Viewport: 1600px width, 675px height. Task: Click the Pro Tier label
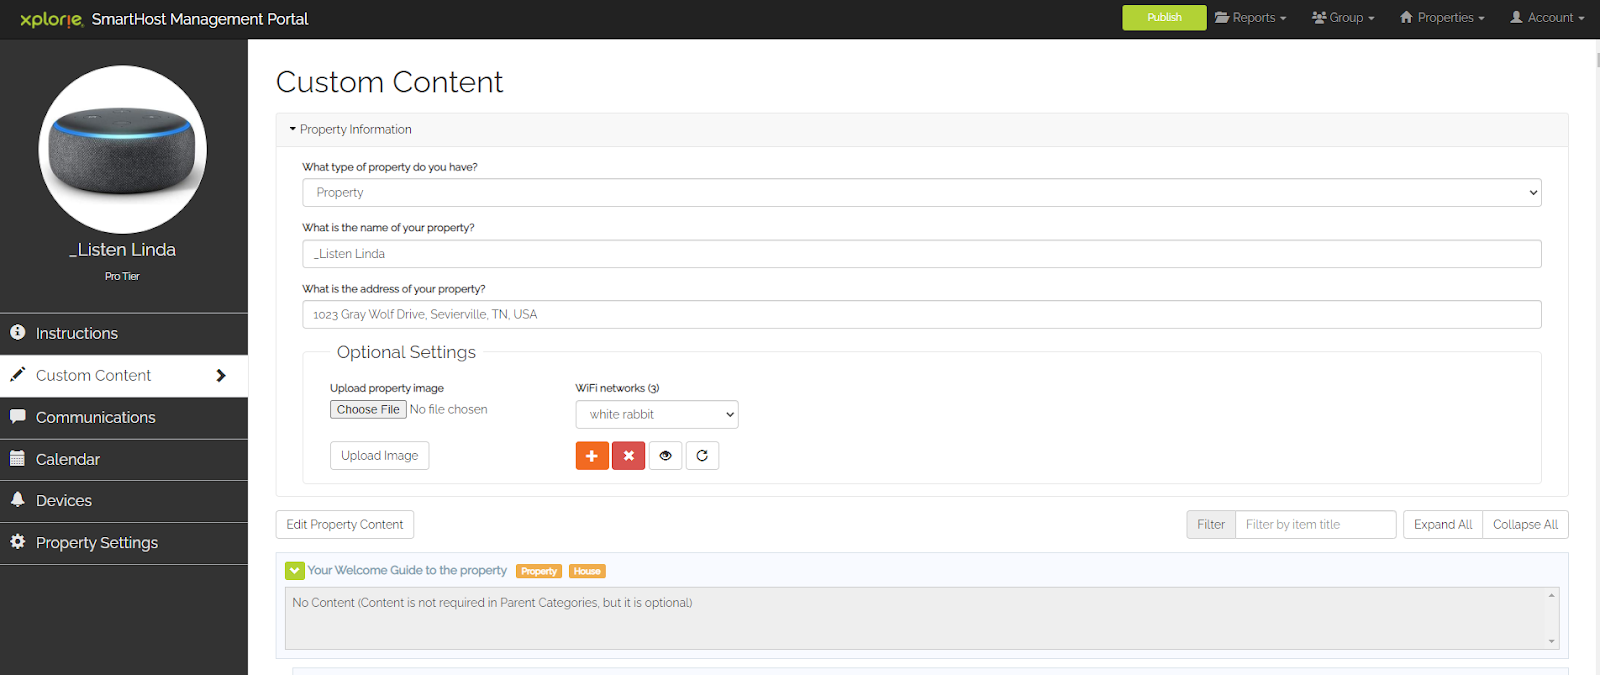click(x=122, y=276)
